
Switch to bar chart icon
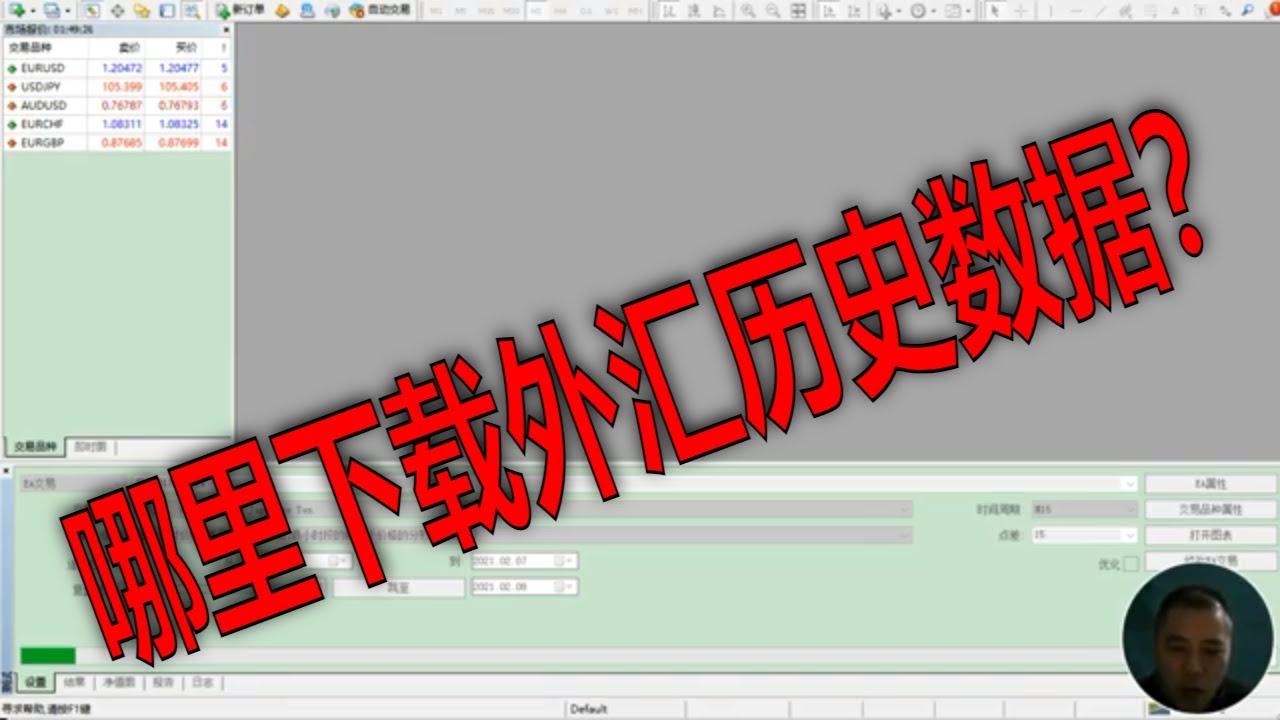pyautogui.click(x=669, y=10)
